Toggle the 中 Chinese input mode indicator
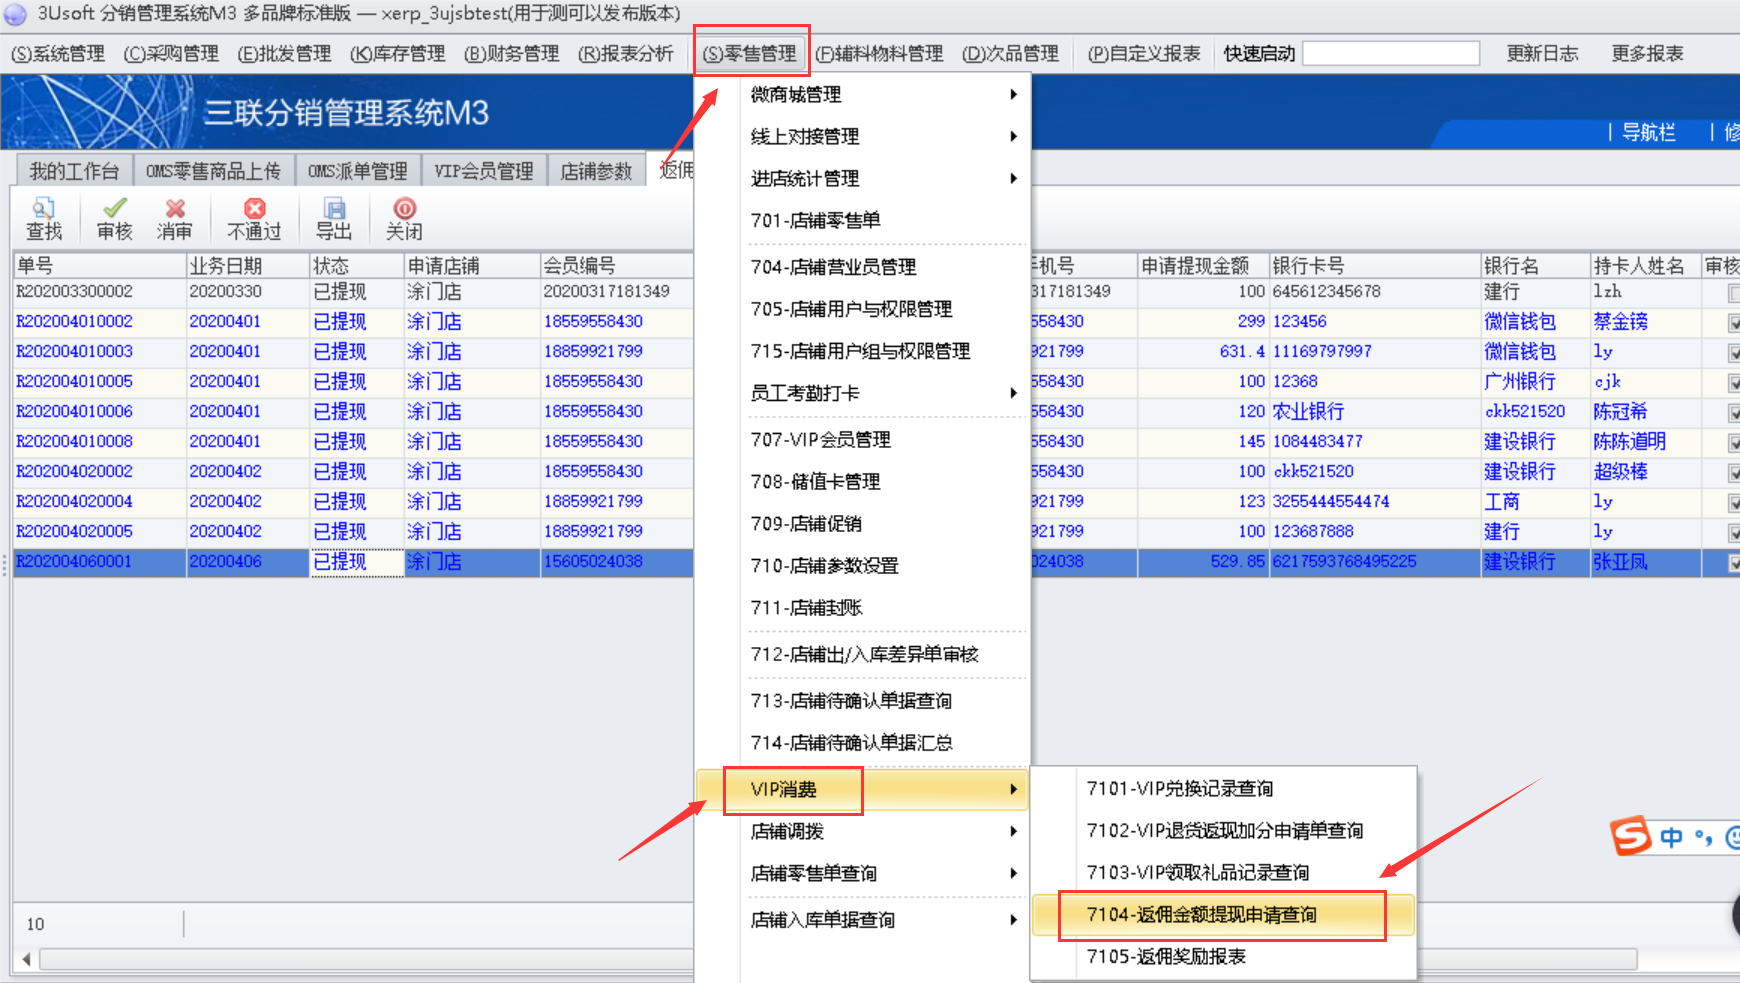This screenshot has height=983, width=1740. pyautogui.click(x=1671, y=837)
